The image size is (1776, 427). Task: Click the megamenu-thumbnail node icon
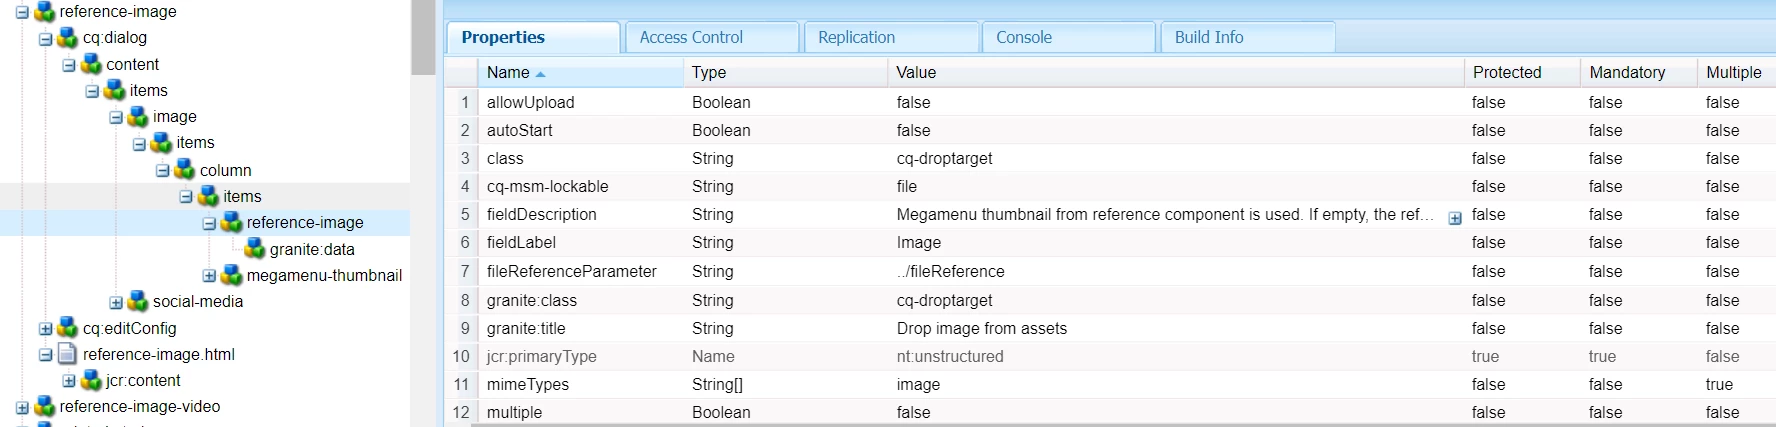point(232,275)
